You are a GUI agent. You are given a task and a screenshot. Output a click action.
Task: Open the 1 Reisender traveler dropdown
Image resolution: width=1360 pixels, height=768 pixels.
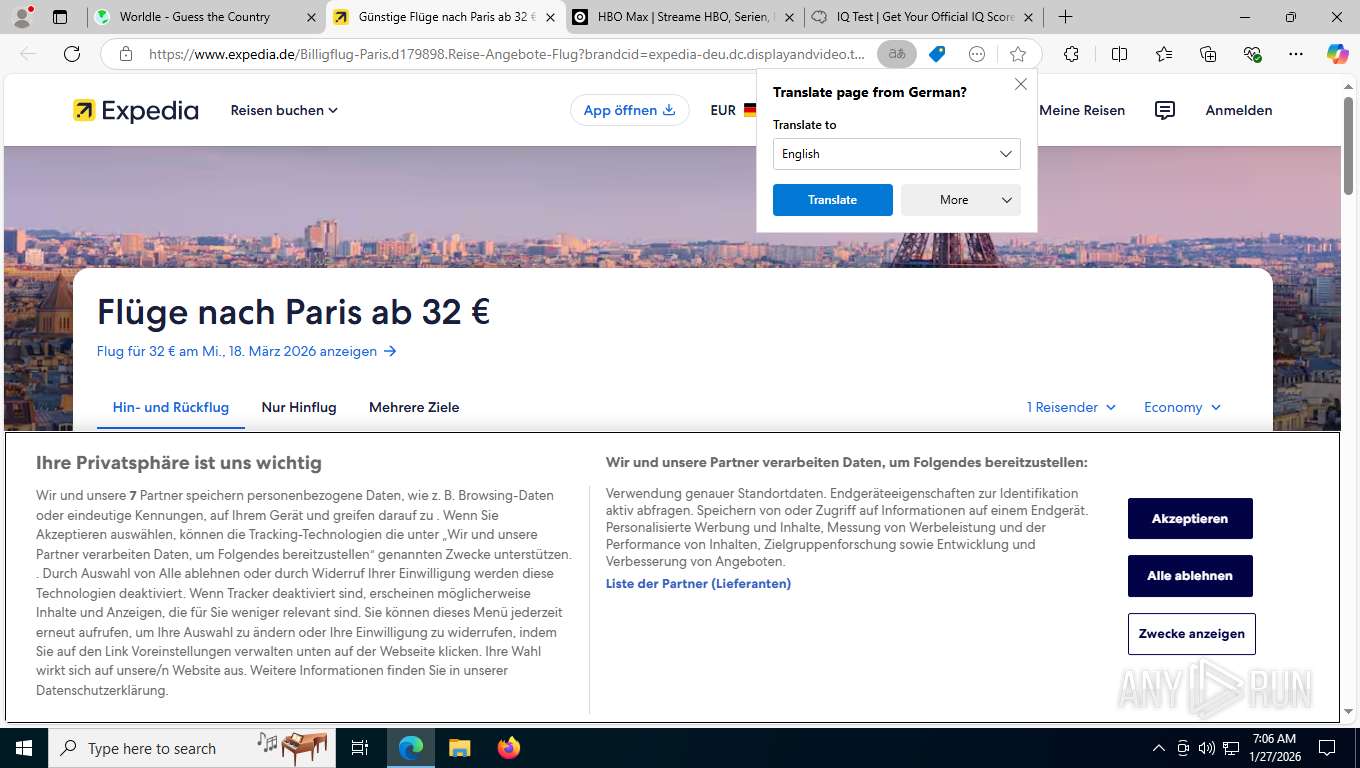1071,407
